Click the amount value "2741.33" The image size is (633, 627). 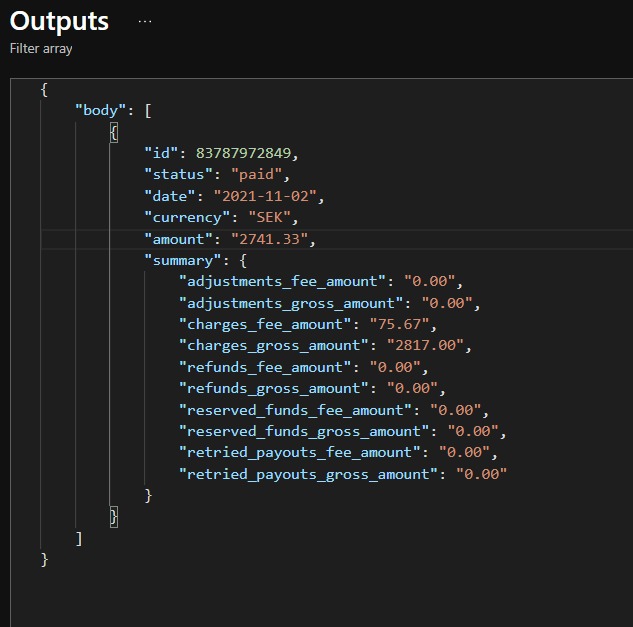click(x=269, y=239)
